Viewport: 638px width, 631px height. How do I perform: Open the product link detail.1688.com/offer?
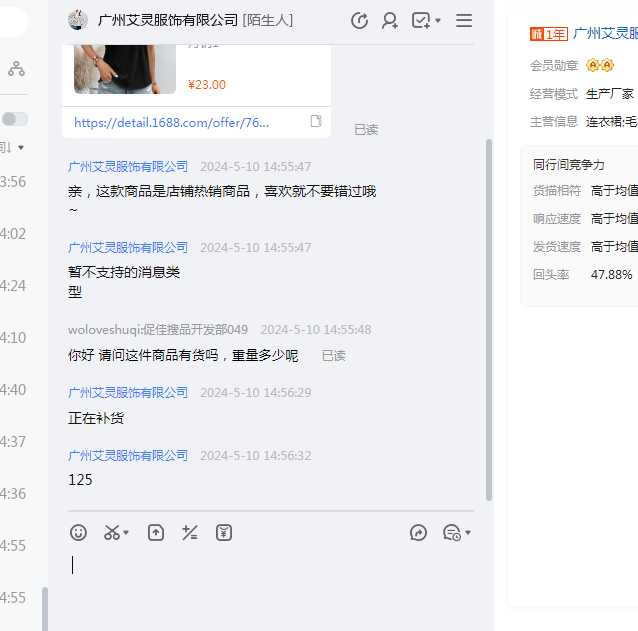tap(171, 122)
